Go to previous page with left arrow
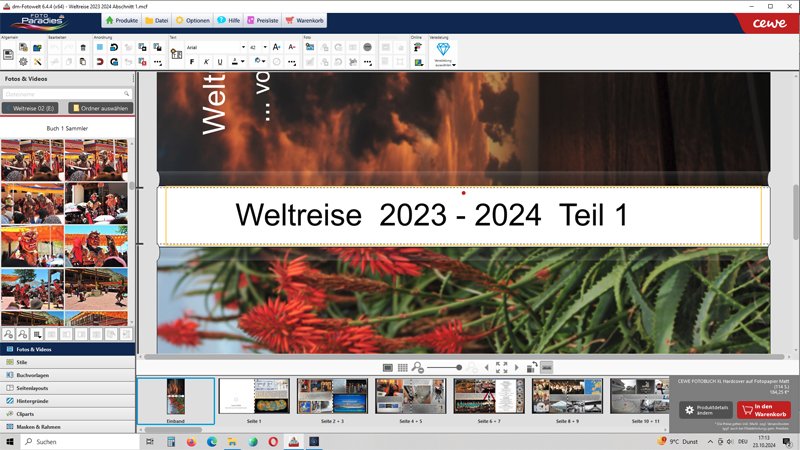The width and height of the screenshot is (800, 450). pos(486,367)
